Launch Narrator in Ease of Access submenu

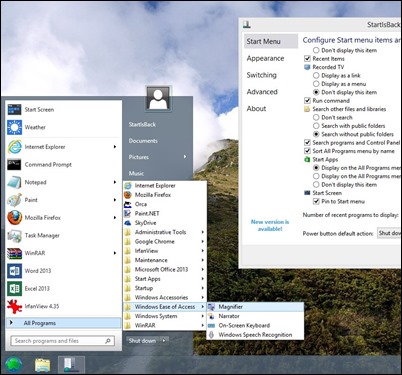pyautogui.click(x=255, y=316)
